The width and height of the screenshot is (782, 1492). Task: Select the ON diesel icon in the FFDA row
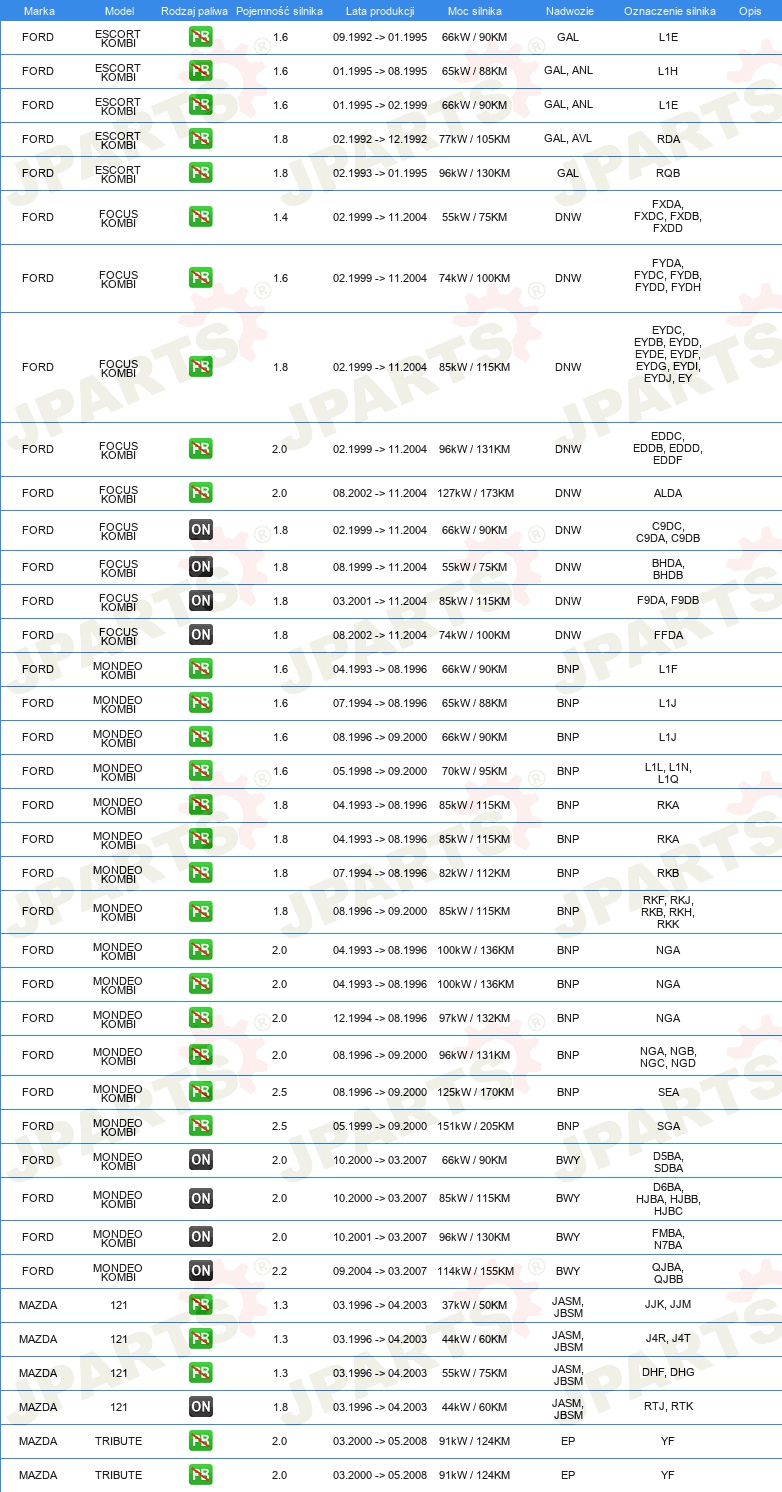(x=201, y=635)
